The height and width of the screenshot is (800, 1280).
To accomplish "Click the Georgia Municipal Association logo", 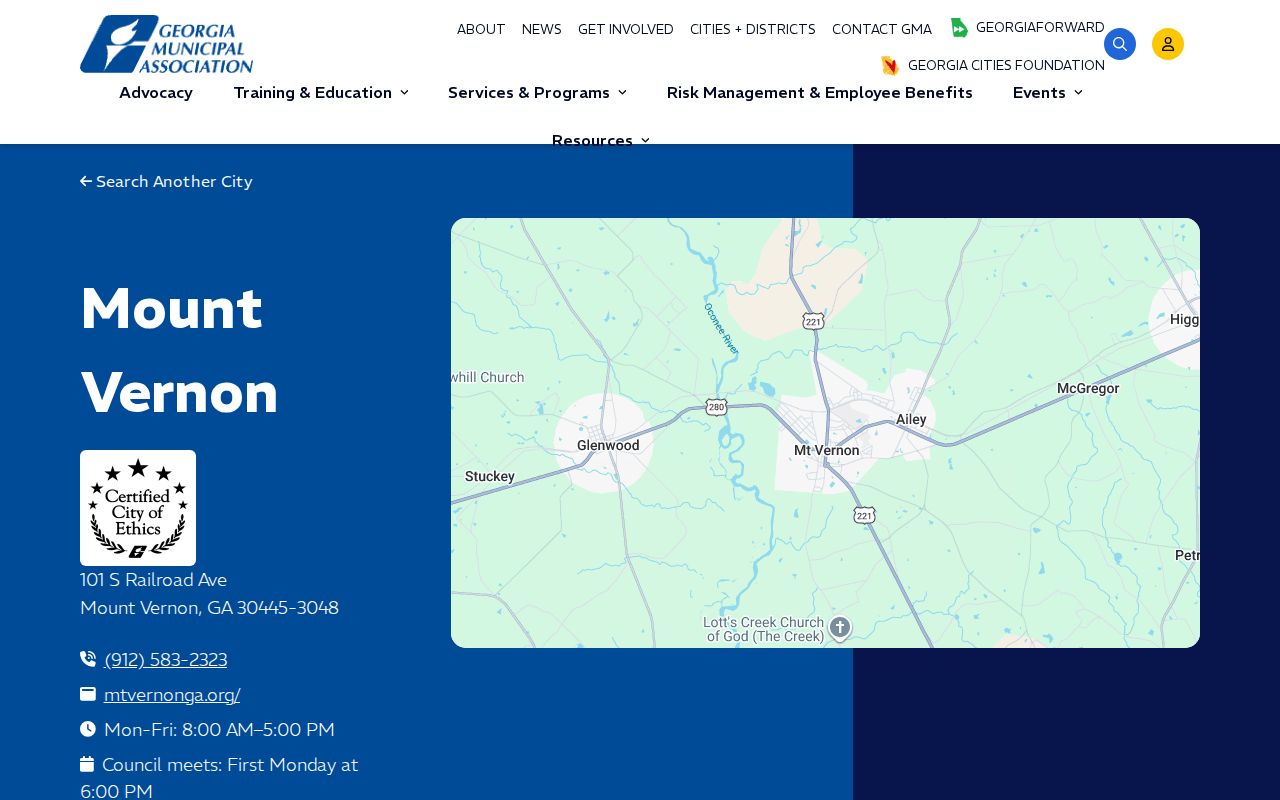I will [x=166, y=44].
